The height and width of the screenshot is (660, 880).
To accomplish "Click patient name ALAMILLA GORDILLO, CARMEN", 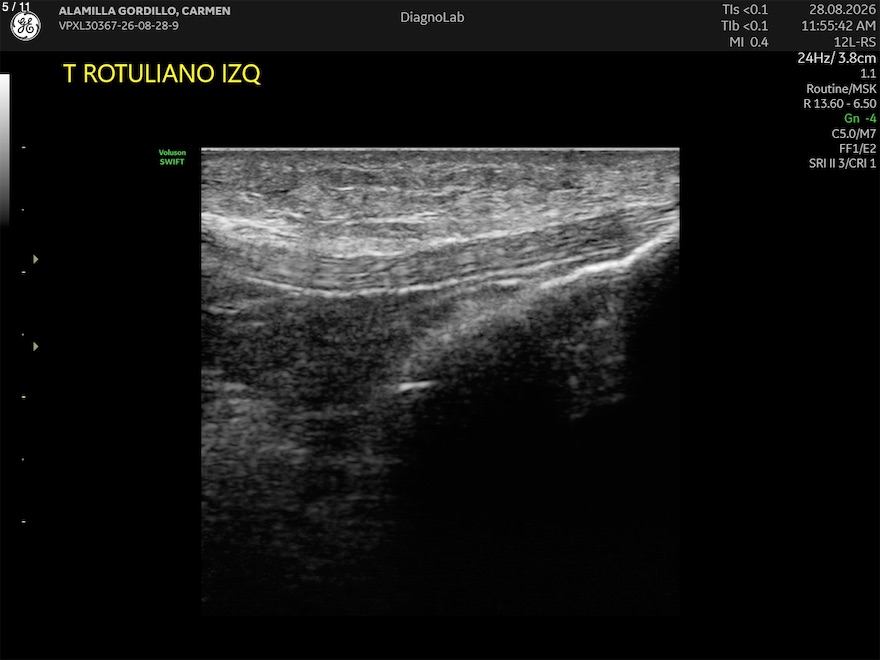I will click(144, 11).
